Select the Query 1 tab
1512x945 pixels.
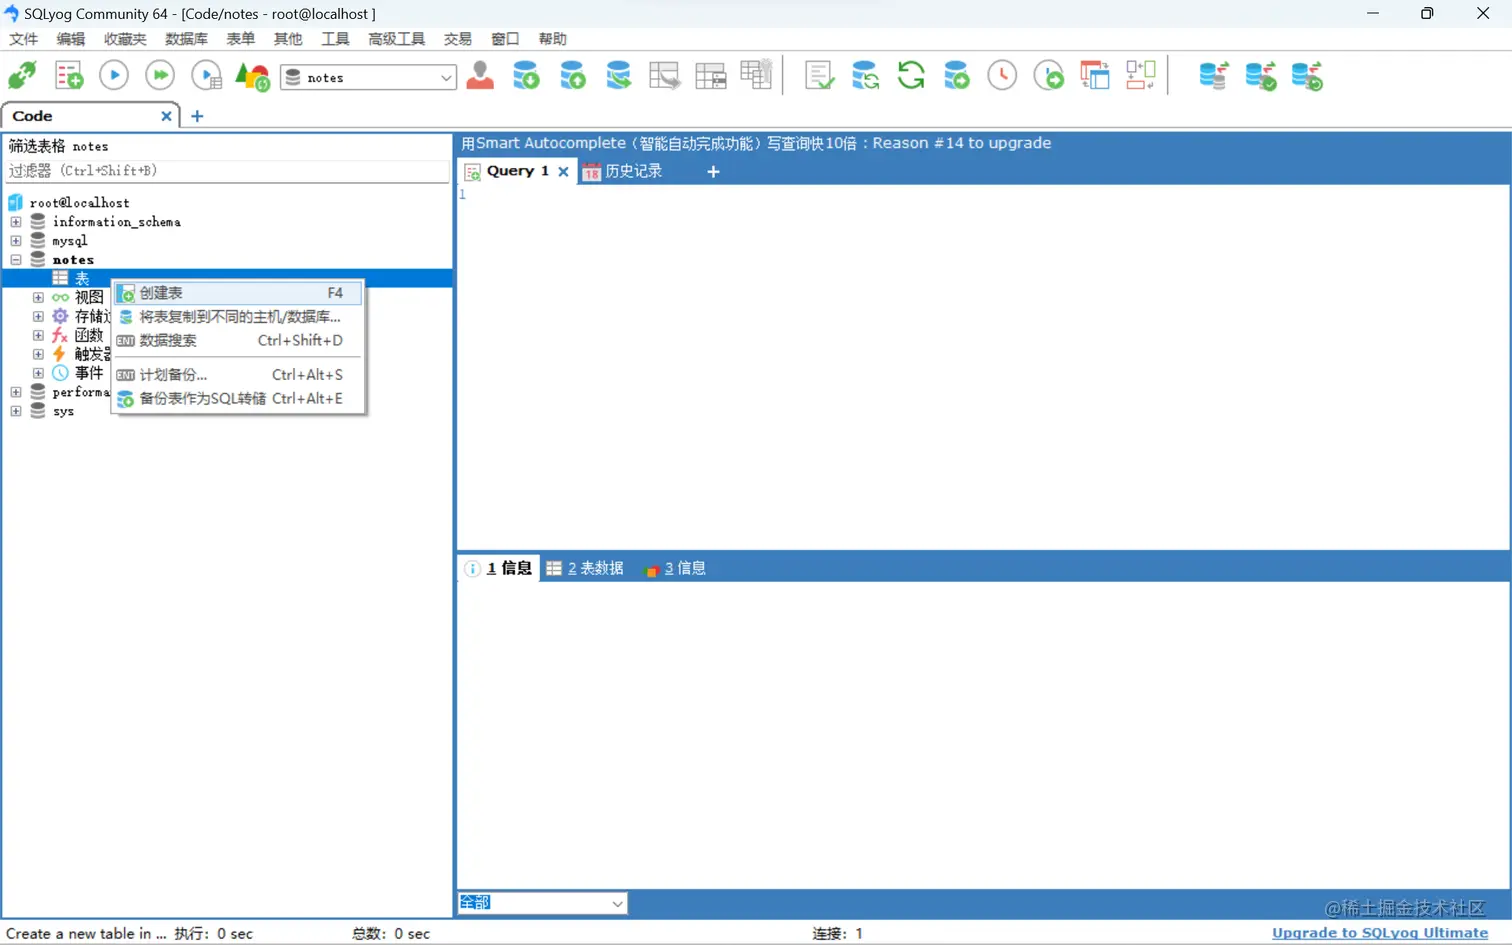tap(517, 171)
